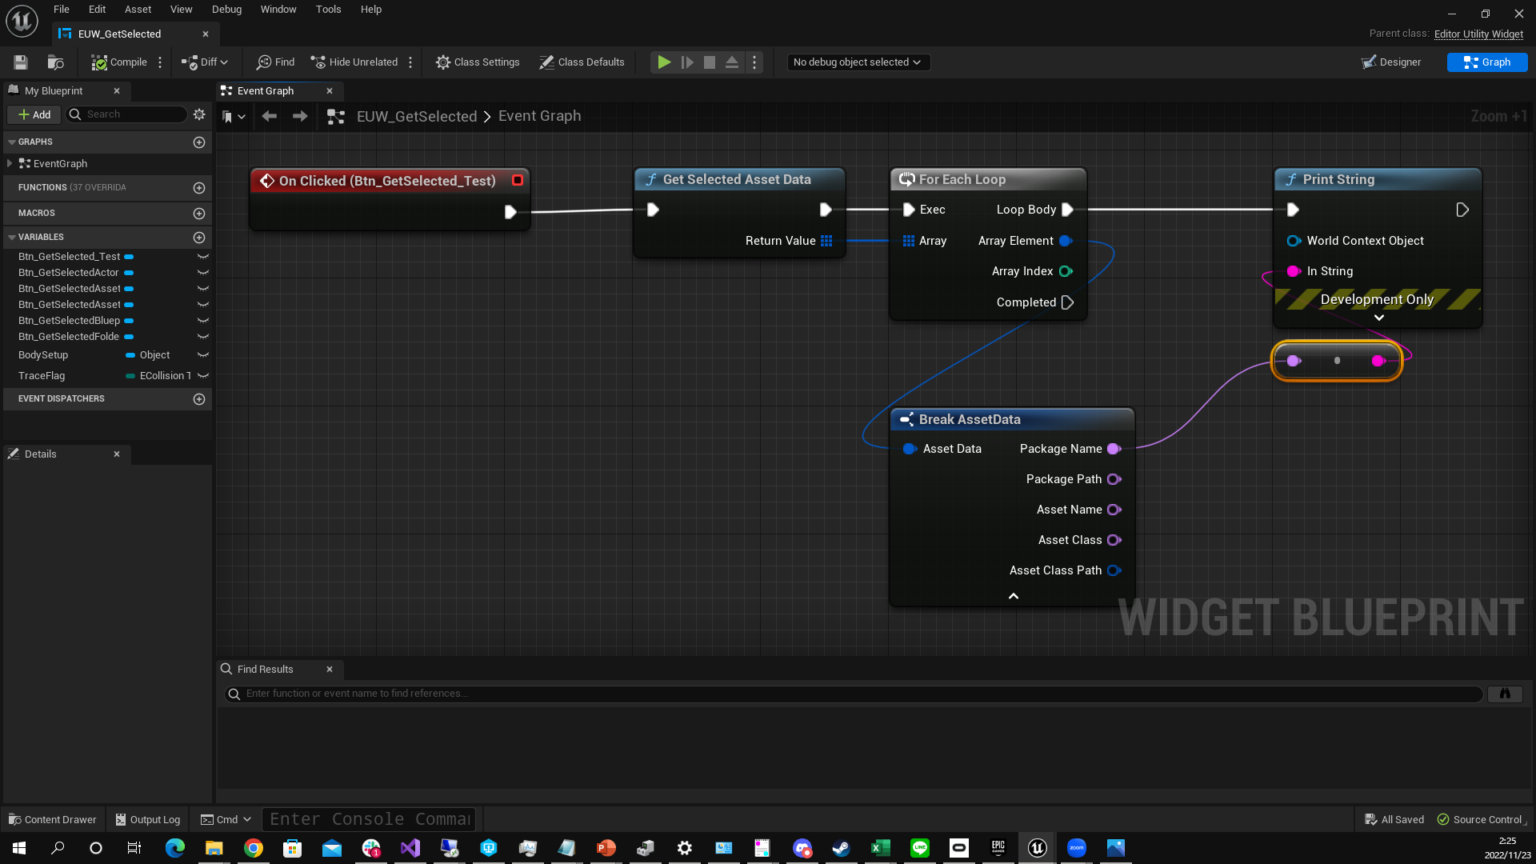Play the Editor Utility Widget
This screenshot has height=864, width=1536.
pyautogui.click(x=663, y=61)
